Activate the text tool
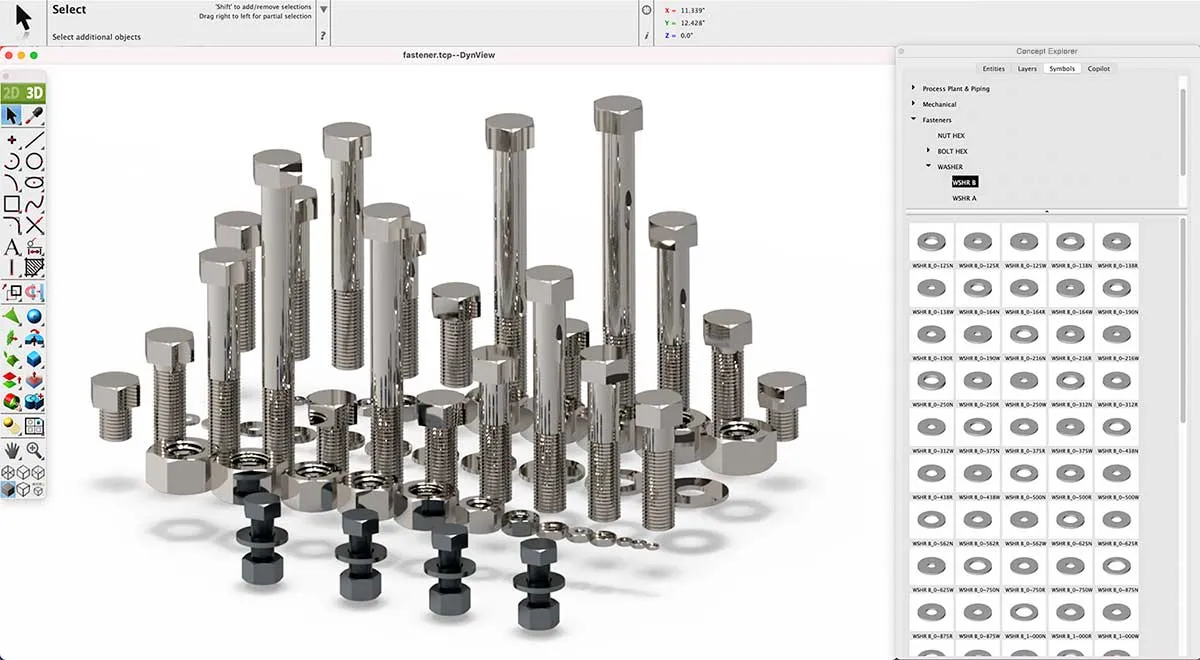1200x660 pixels. [11, 246]
